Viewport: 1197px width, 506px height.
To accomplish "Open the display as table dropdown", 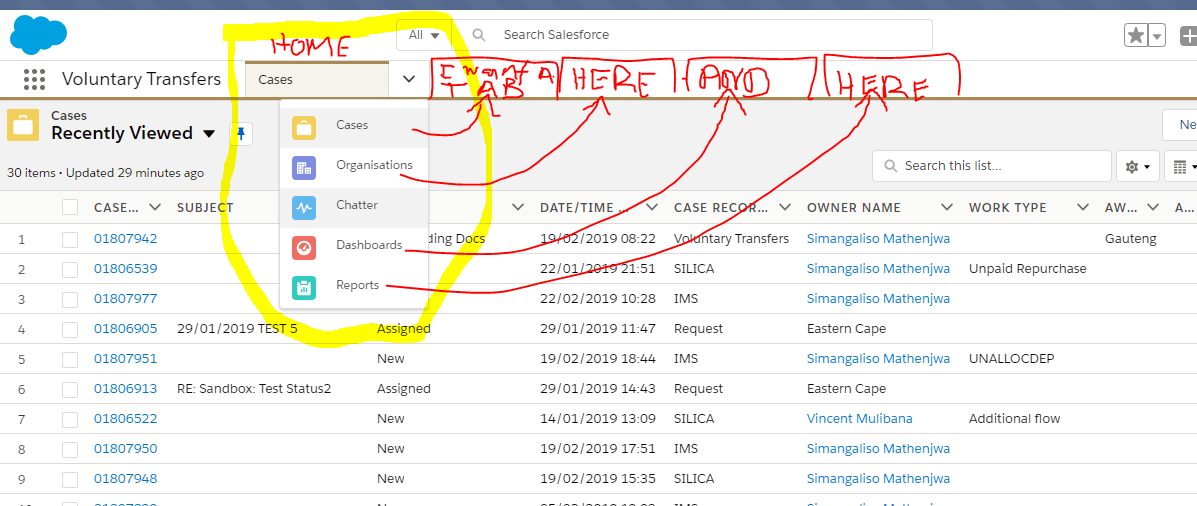I will (1182, 166).
